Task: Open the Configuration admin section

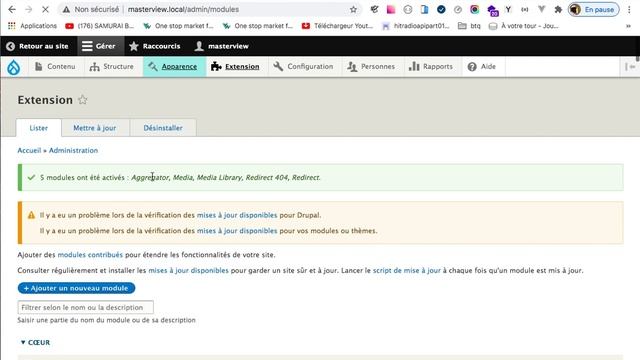Action: pyautogui.click(x=303, y=67)
